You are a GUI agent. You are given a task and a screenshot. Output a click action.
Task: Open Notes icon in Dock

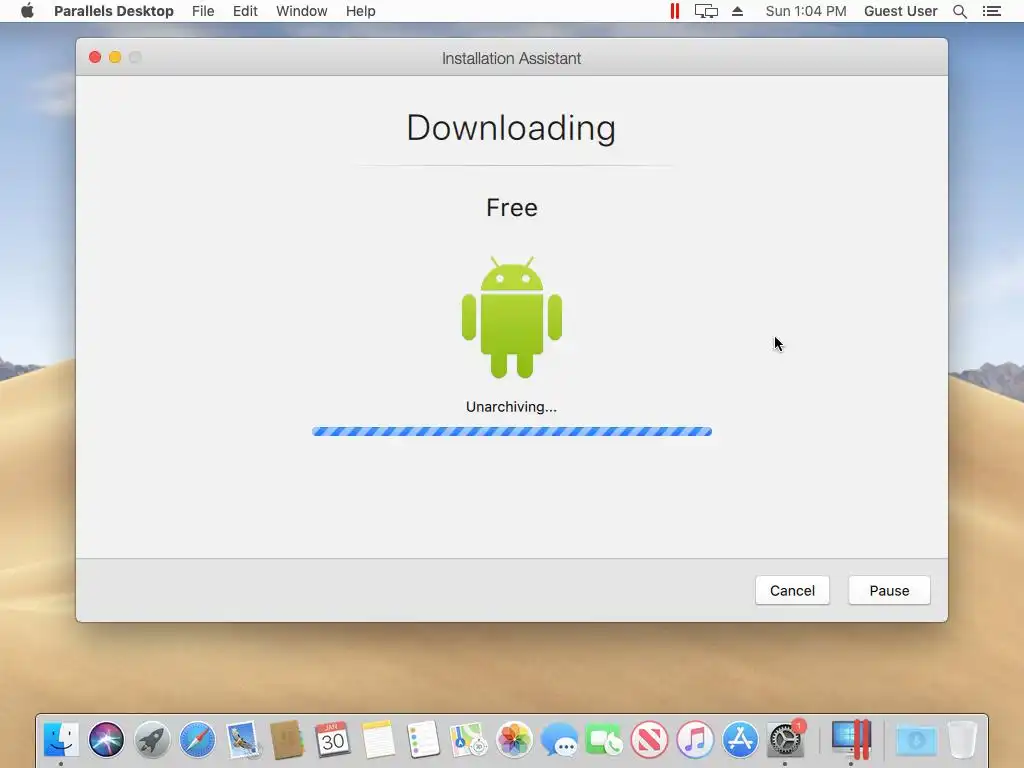pos(378,739)
